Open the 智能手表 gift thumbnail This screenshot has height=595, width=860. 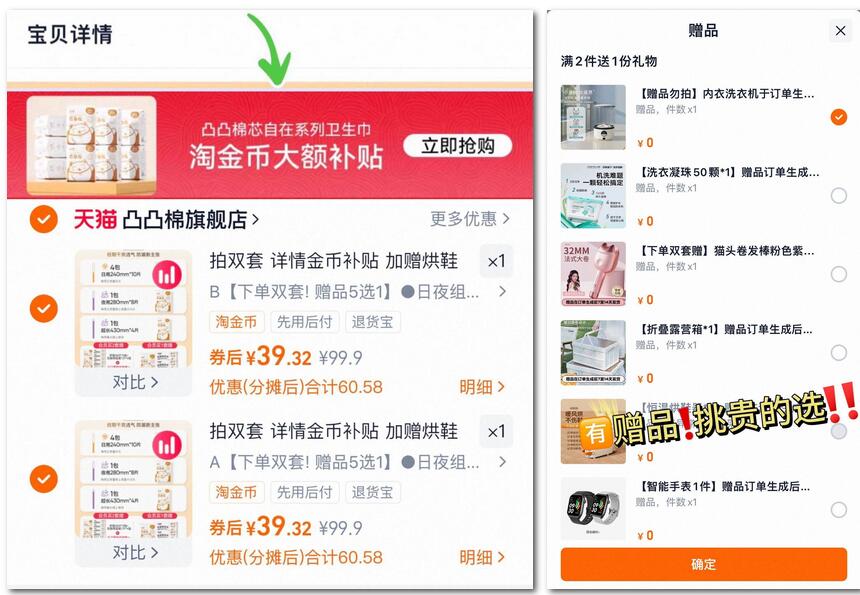pyautogui.click(x=593, y=509)
